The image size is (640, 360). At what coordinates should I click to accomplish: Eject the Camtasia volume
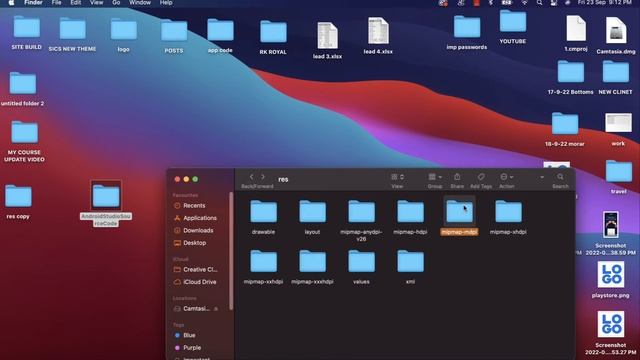pyautogui.click(x=216, y=309)
